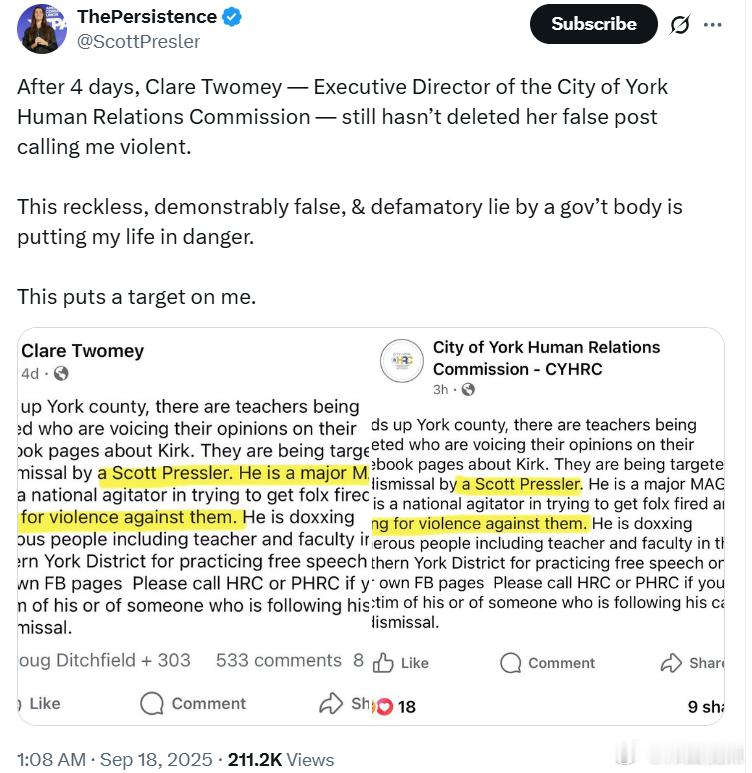Click the ThePersistence display name
Viewport: 752px width, 773px height.
[x=147, y=17]
